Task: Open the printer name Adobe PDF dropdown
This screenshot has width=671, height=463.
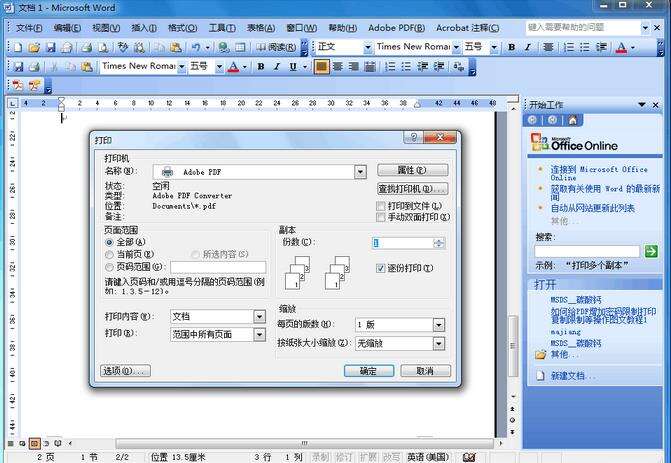Action: pyautogui.click(x=360, y=172)
